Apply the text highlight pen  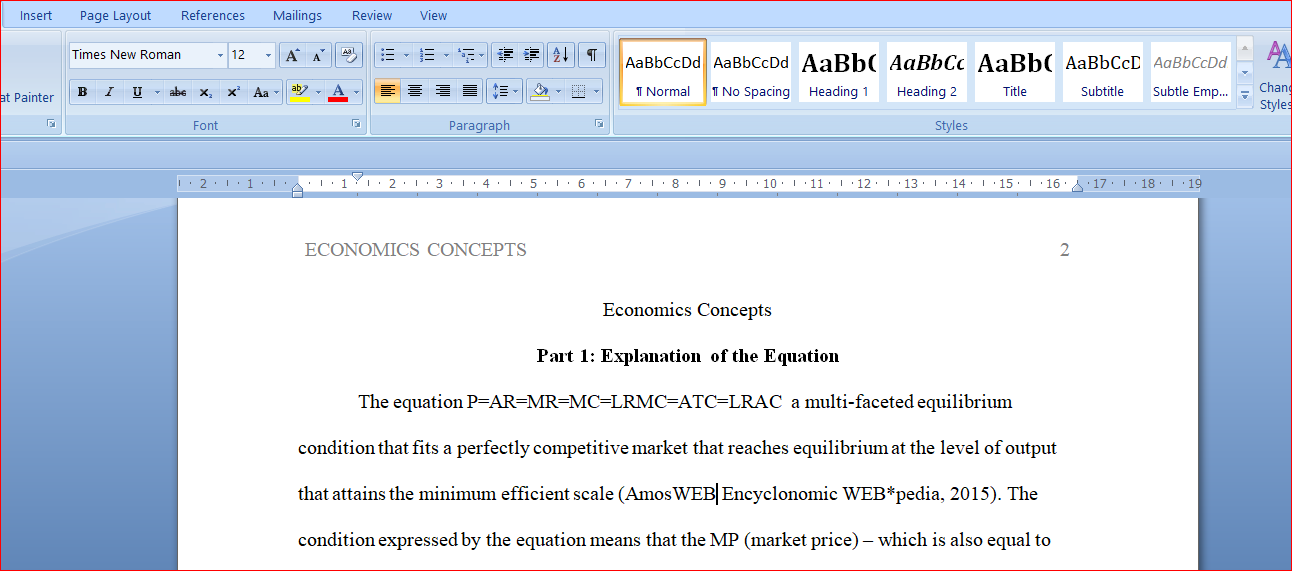pyautogui.click(x=298, y=92)
